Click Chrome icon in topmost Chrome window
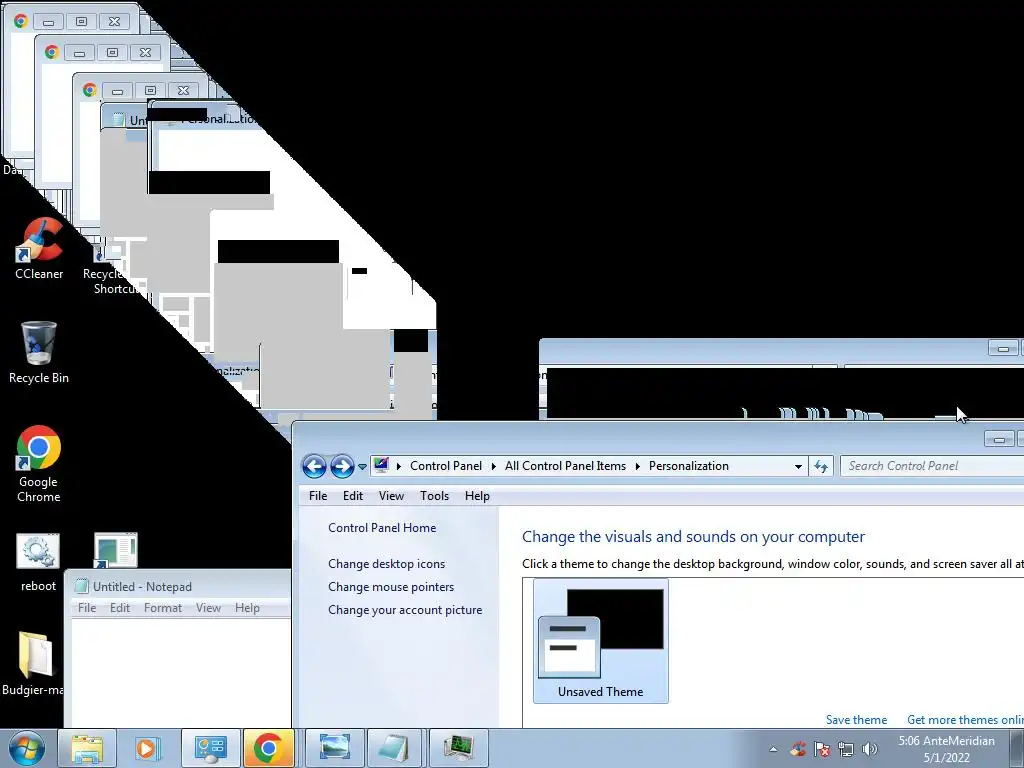The image size is (1024, 768). pos(20,21)
